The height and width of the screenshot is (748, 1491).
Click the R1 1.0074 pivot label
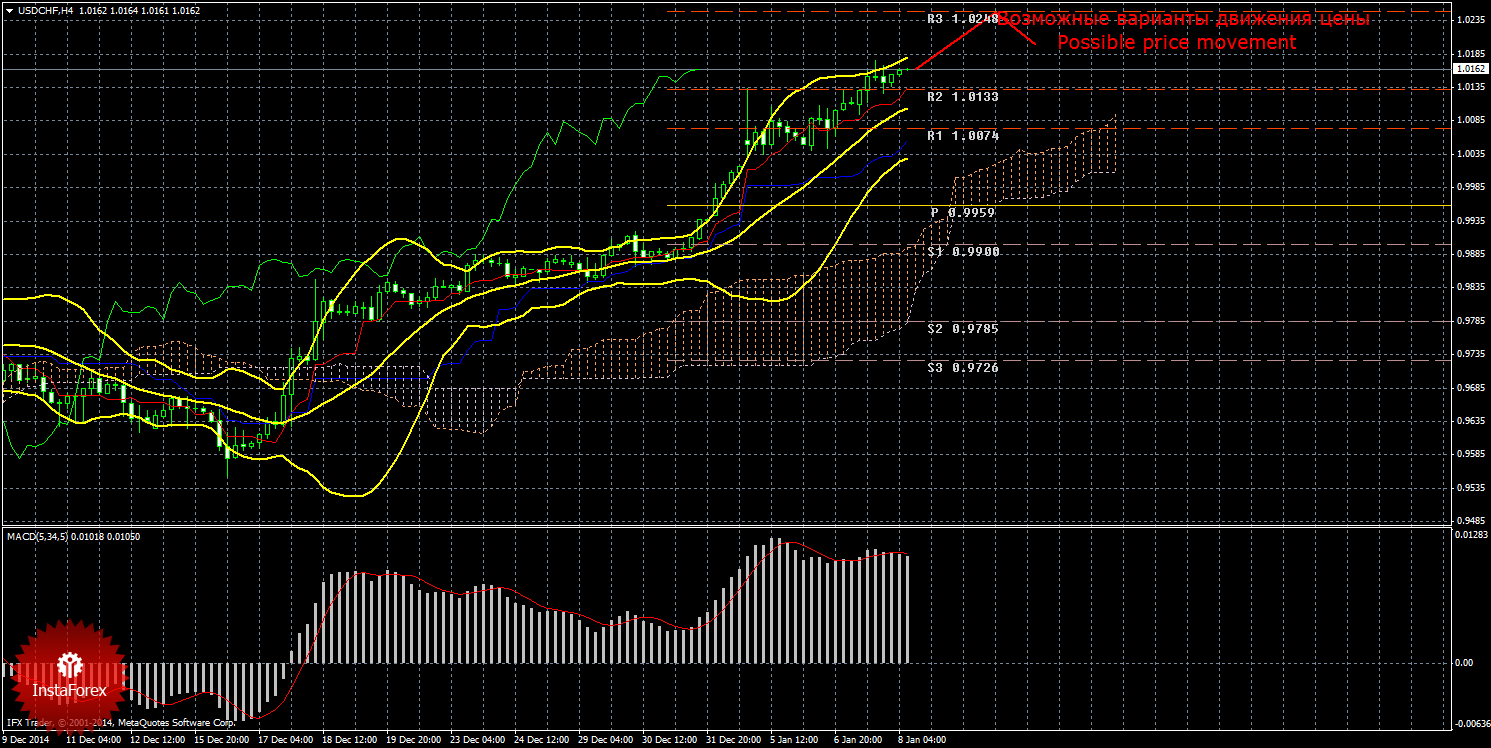962,135
